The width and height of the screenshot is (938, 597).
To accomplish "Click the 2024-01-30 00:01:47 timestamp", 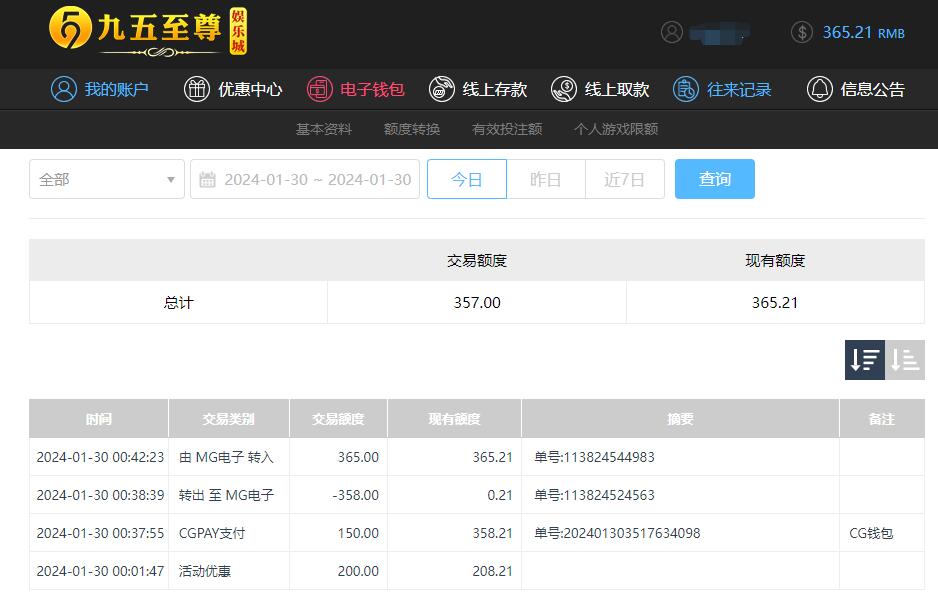I will 100,571.
